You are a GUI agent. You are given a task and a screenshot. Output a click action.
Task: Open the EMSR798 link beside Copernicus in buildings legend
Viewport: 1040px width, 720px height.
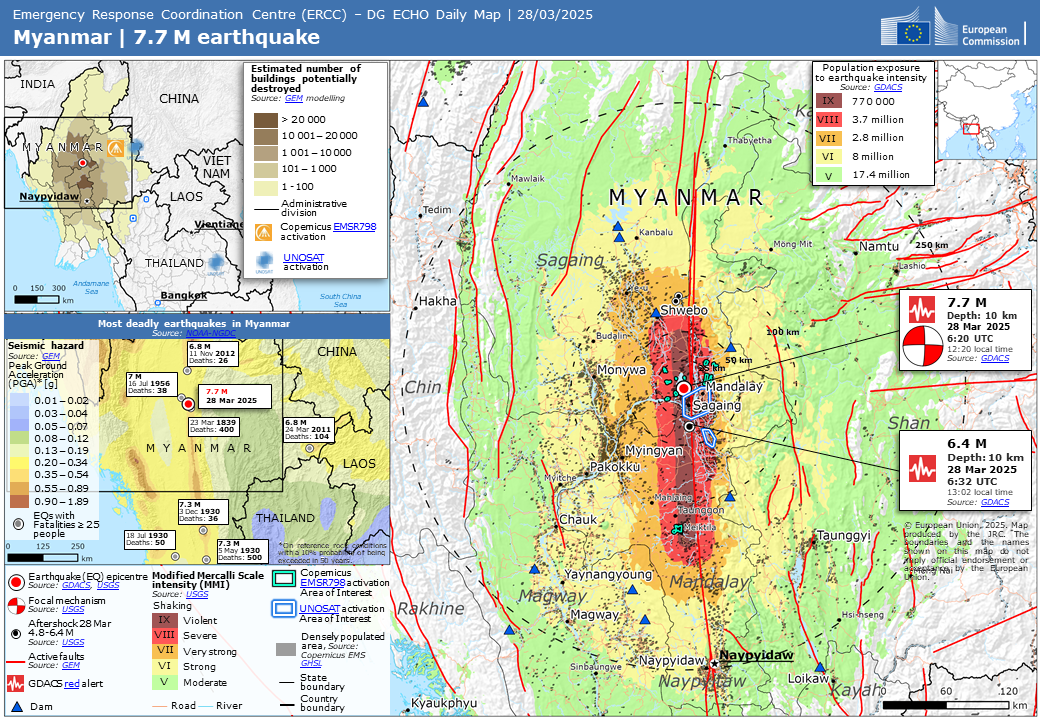(359, 228)
